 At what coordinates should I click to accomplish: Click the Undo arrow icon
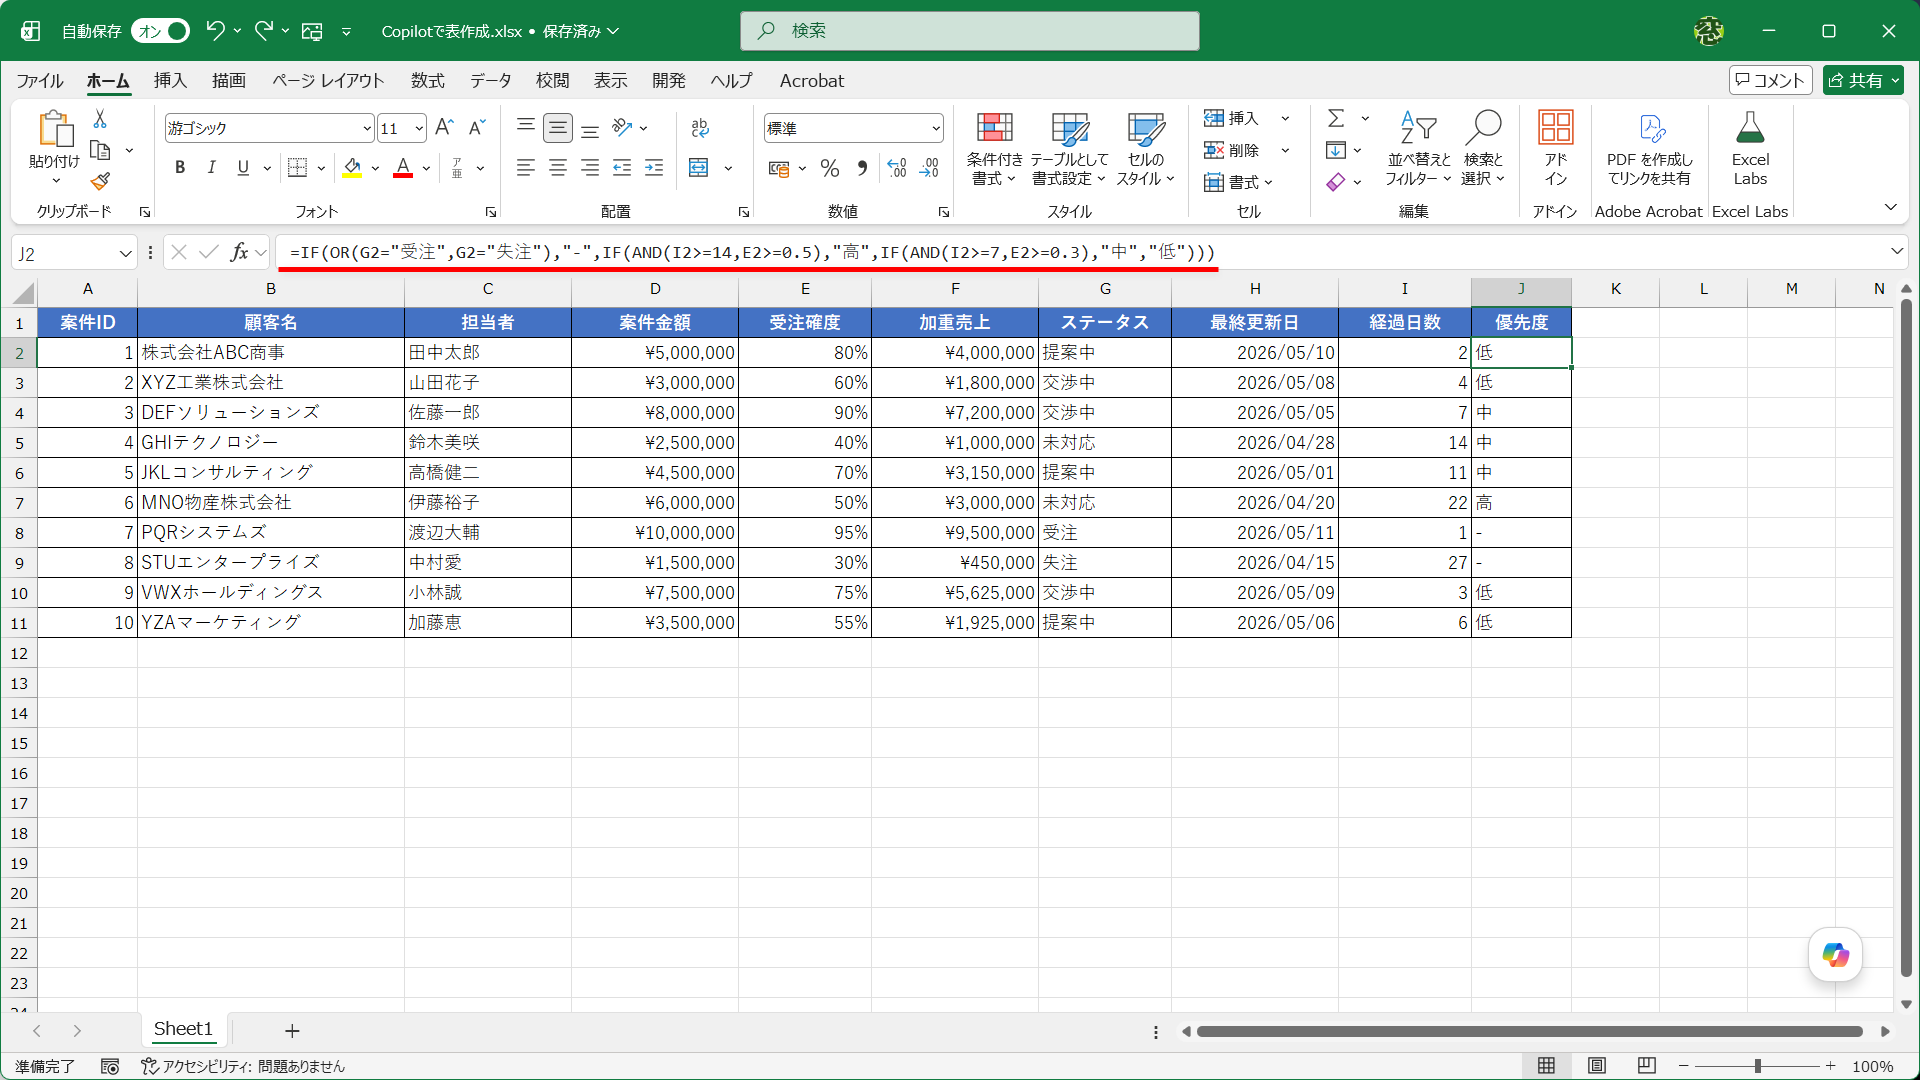[214, 31]
